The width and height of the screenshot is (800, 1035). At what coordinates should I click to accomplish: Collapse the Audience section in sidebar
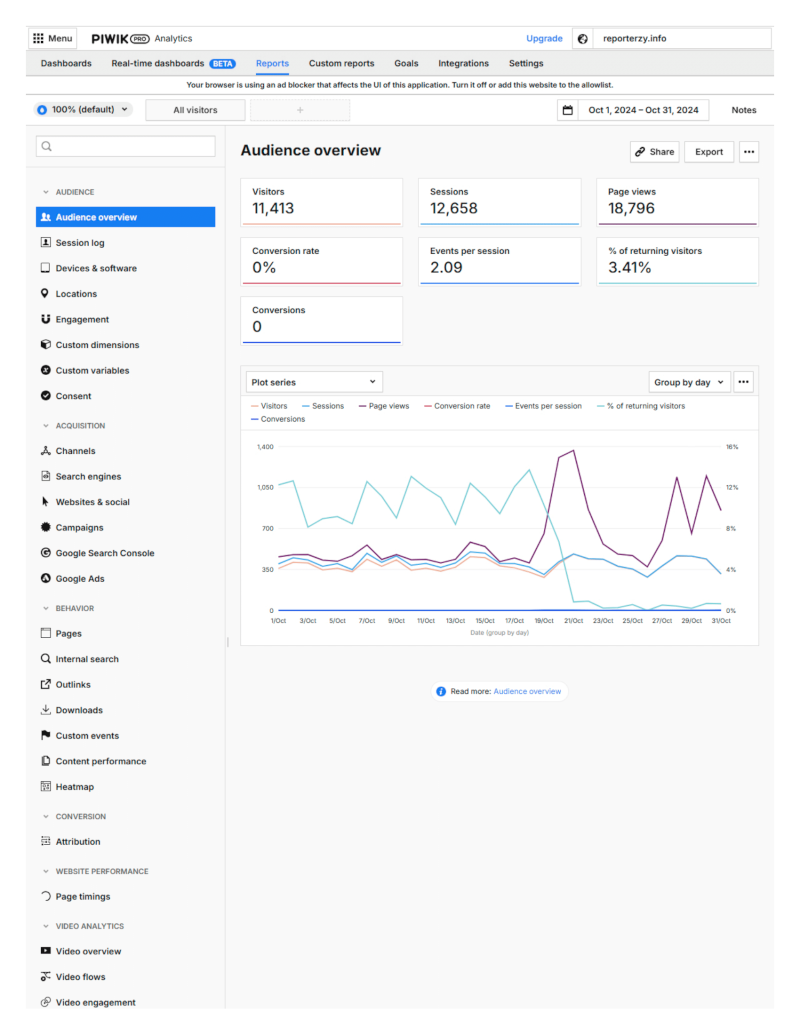click(x=45, y=192)
